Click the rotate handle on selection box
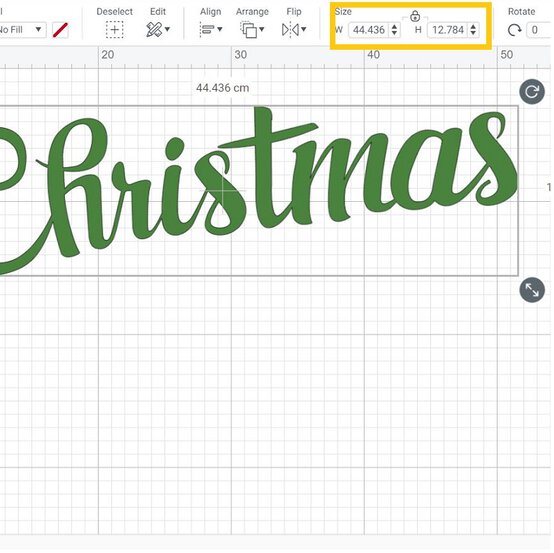 point(532,92)
